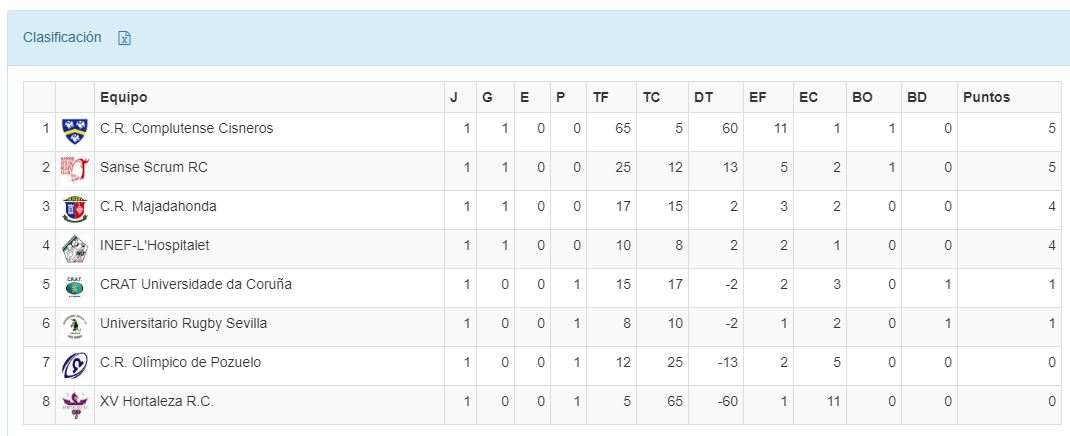Image resolution: width=1070 pixels, height=436 pixels.
Task: Click the C.R. Complutense Cisneros team crest
Action: coord(74,130)
